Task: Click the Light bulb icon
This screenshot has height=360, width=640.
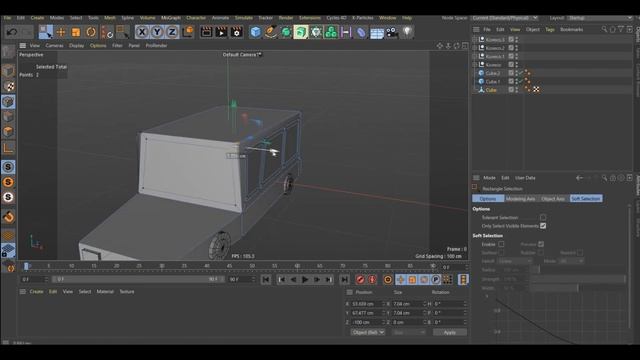Action: (407, 32)
